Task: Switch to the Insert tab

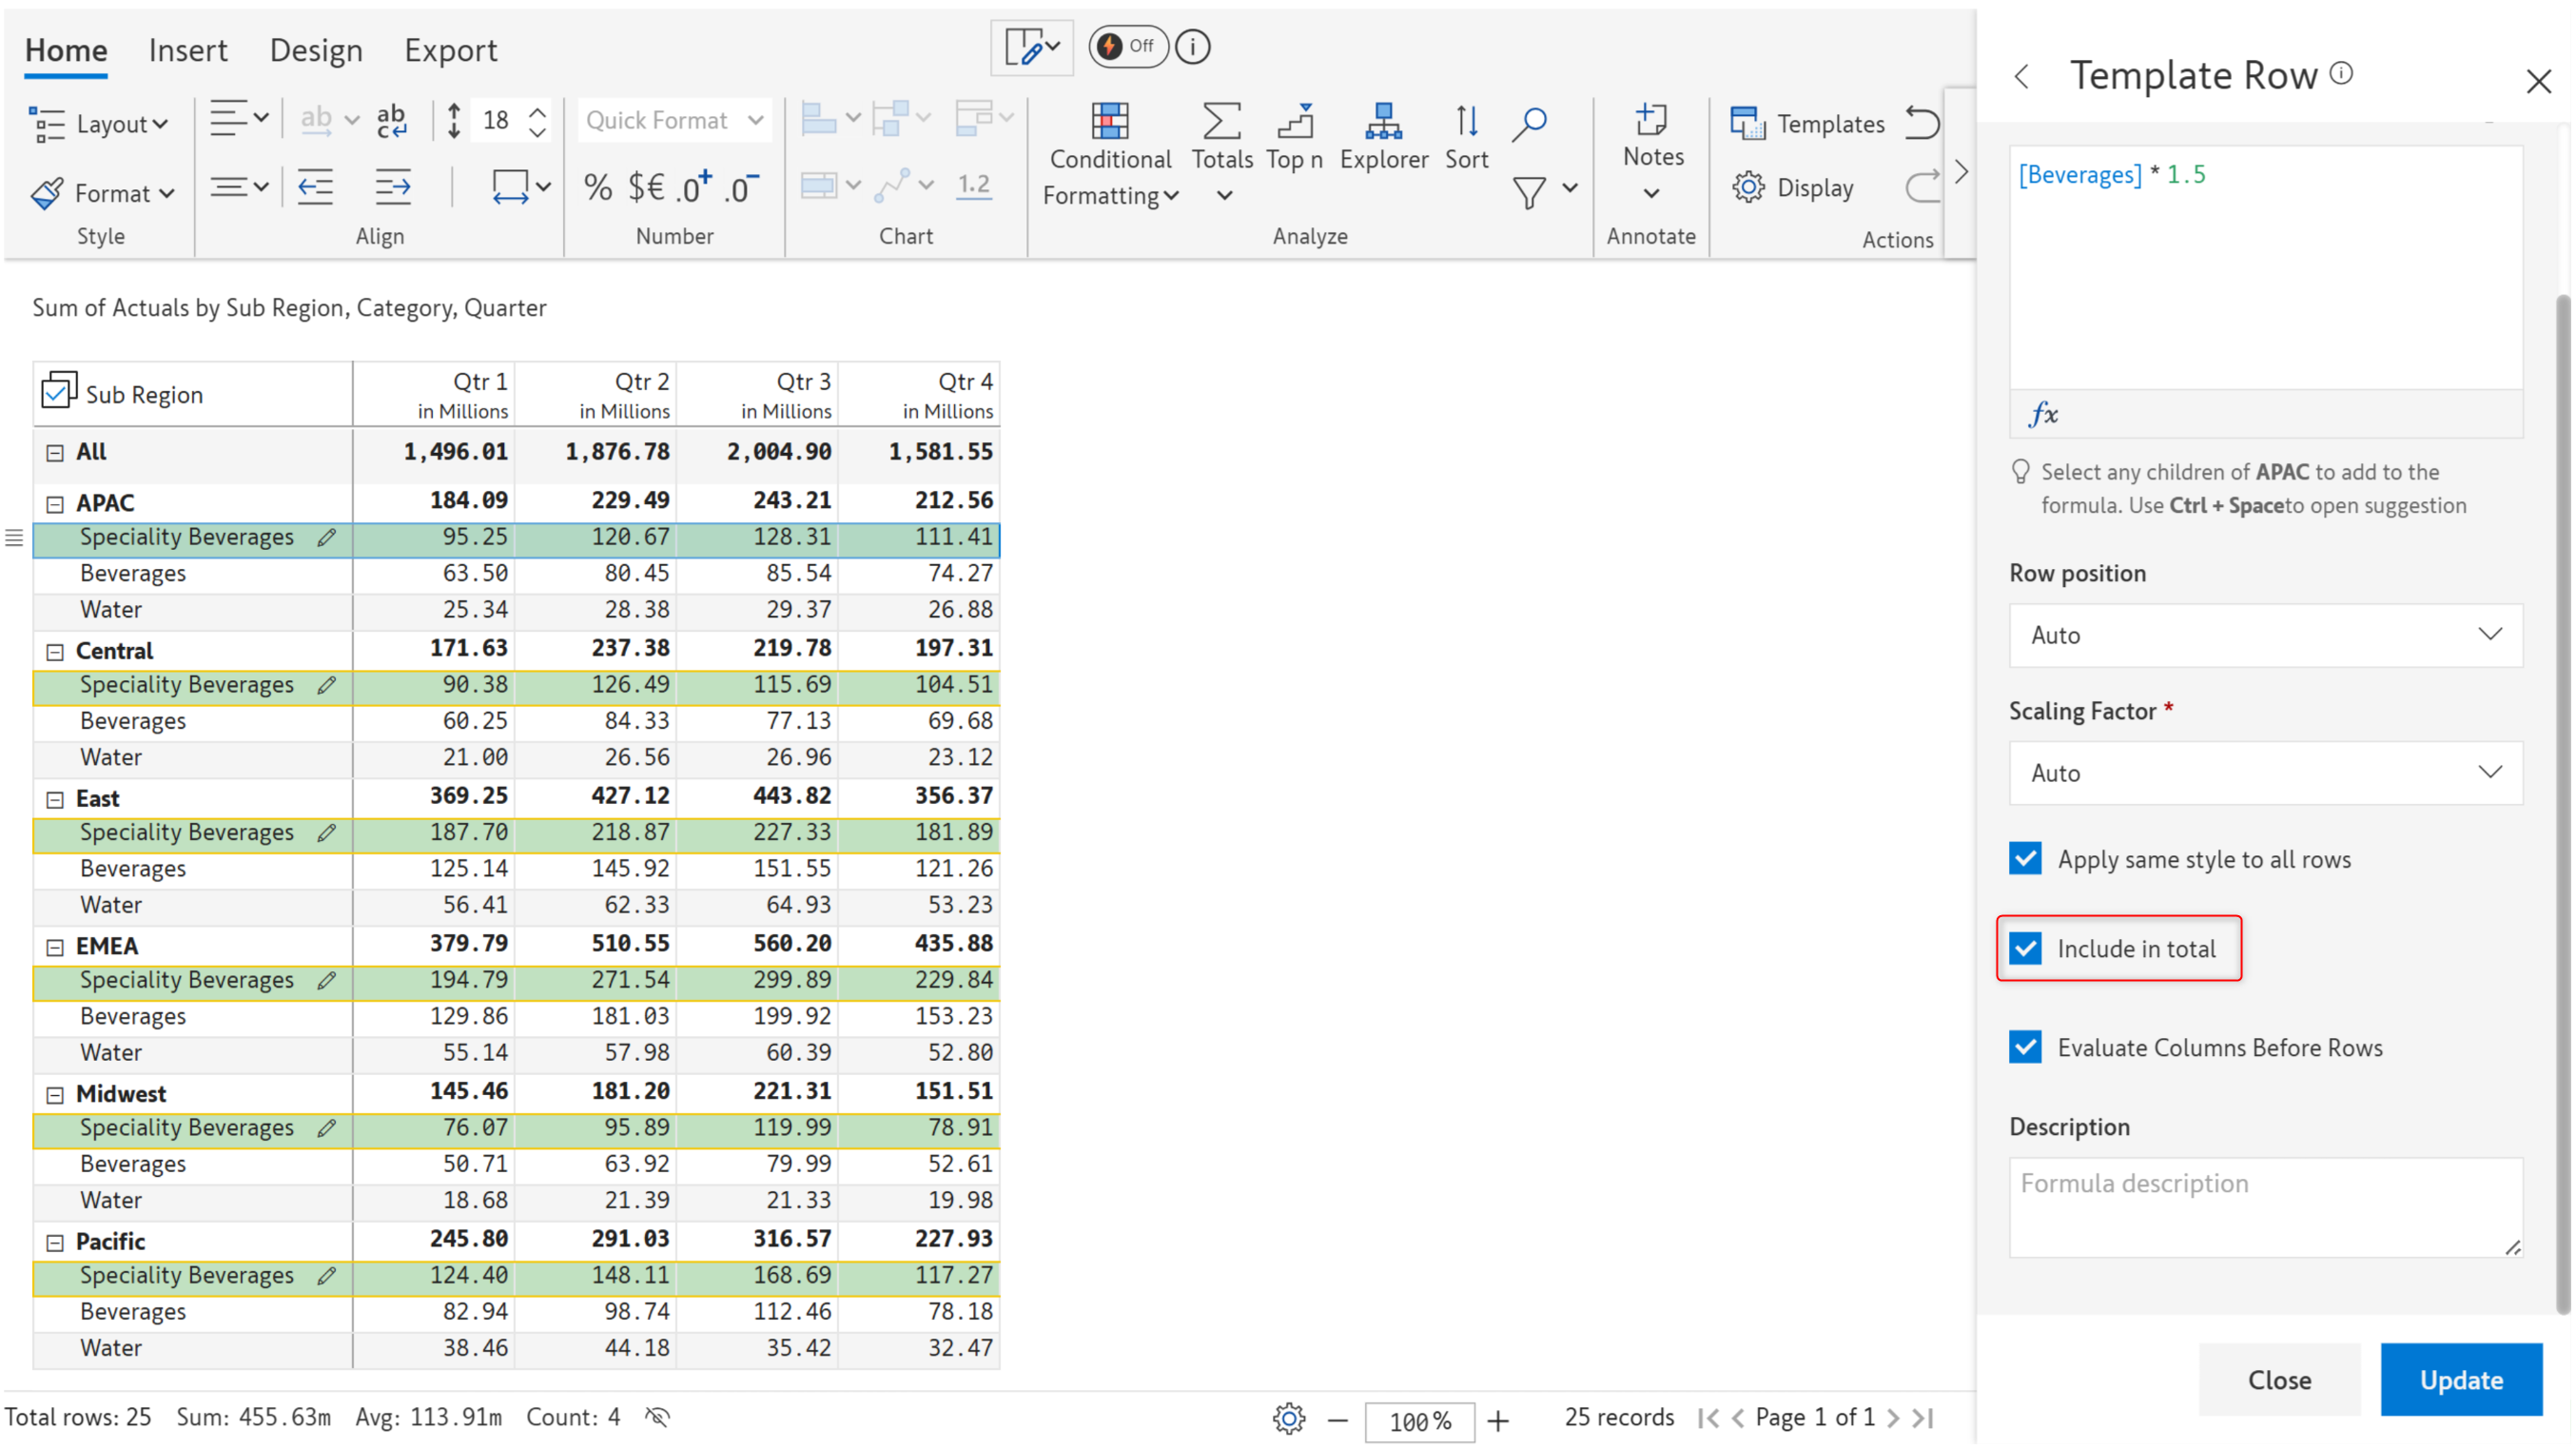Action: [x=187, y=50]
